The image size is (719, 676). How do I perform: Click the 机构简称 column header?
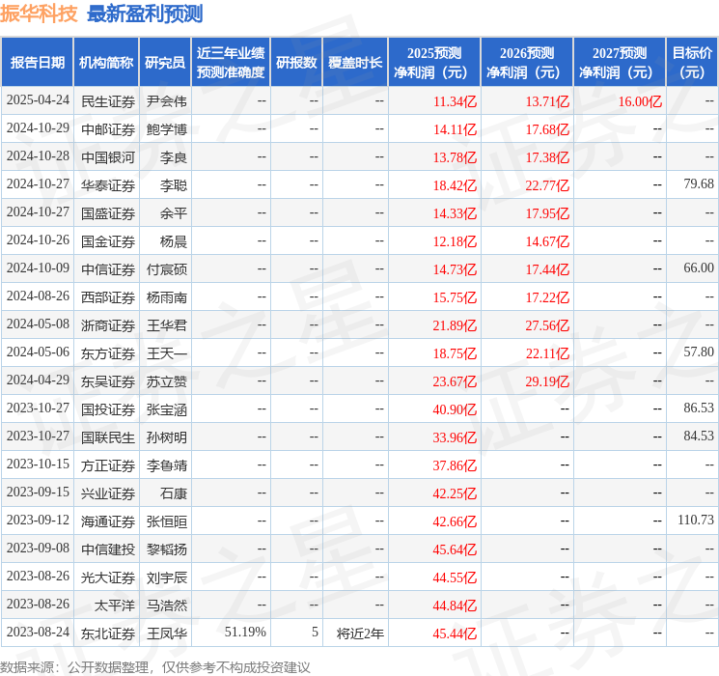click(105, 63)
